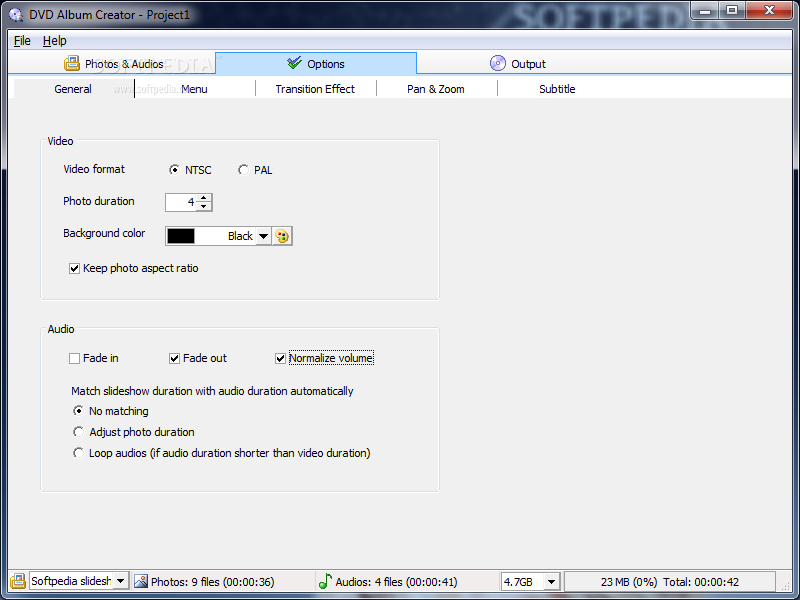
Task: Click the slideshow icon in status bar
Action: tap(18, 581)
